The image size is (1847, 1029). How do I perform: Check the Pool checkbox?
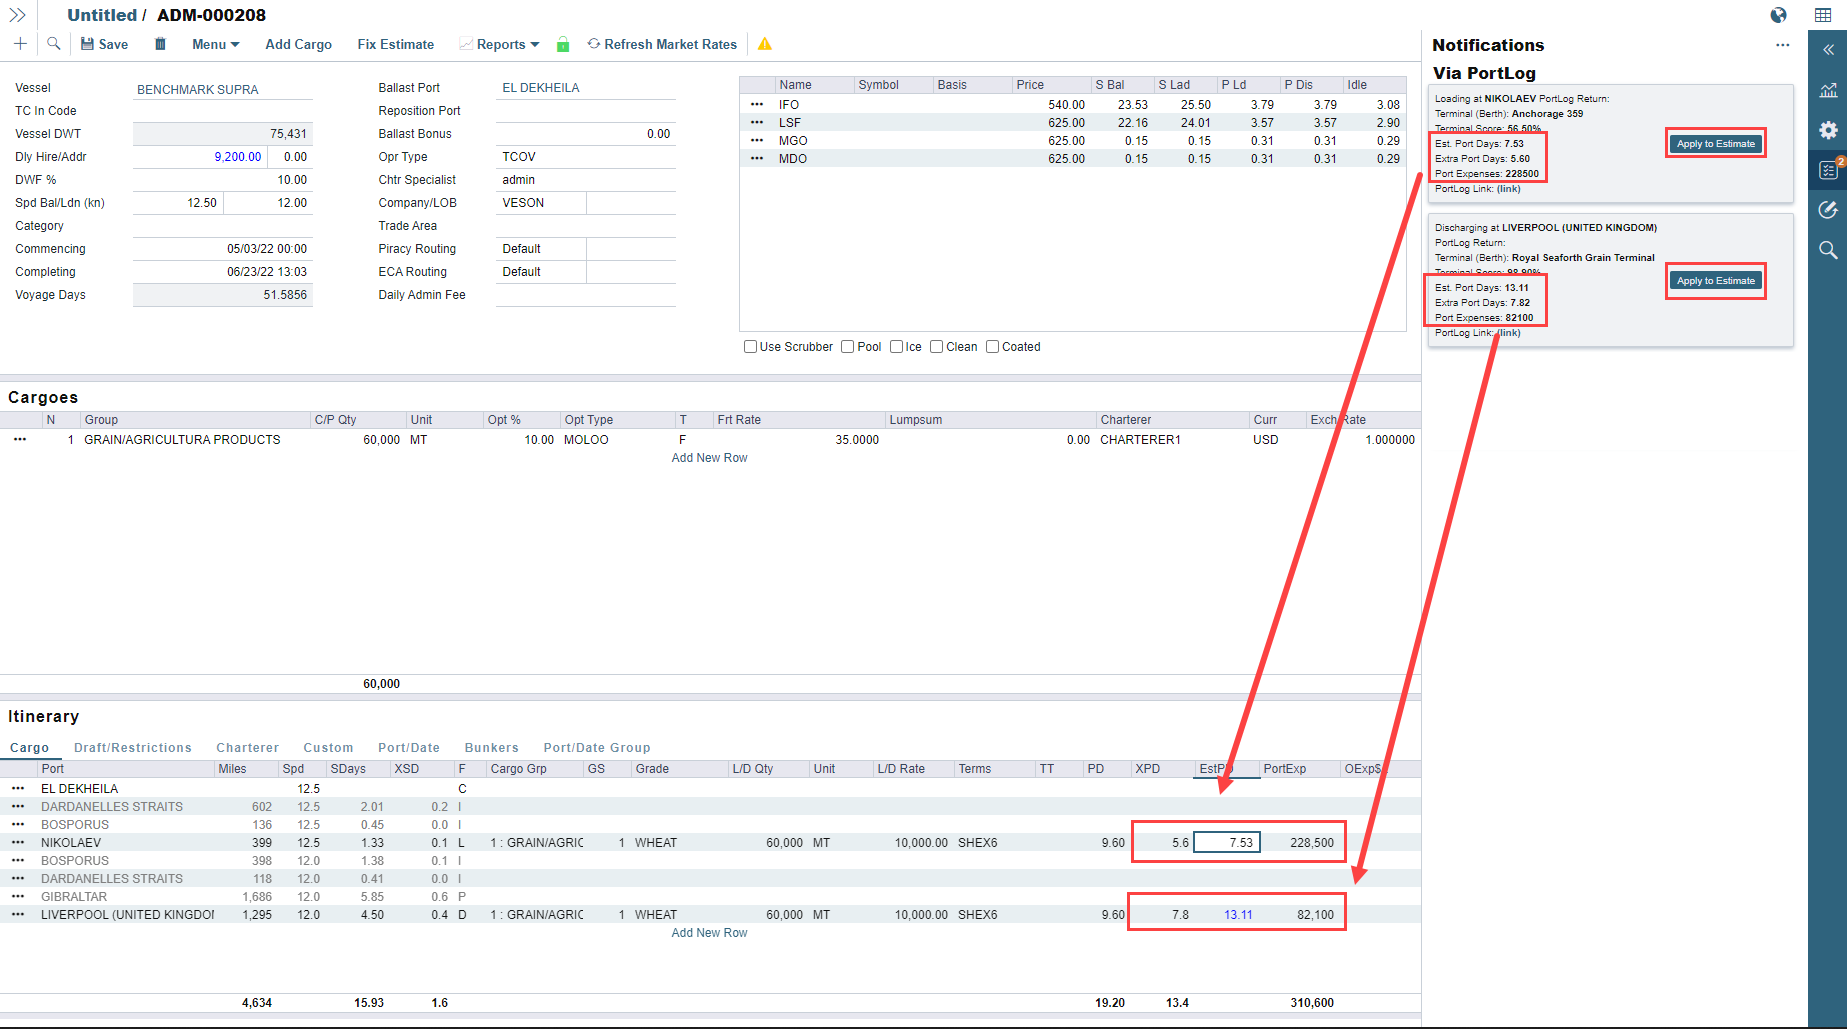pos(848,347)
